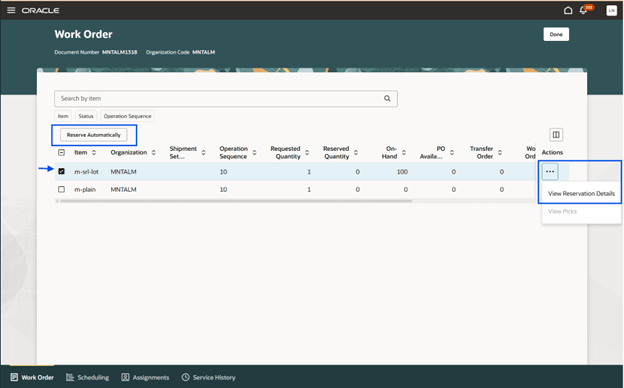Open the Item filter chip
624x388 pixels.
point(63,116)
